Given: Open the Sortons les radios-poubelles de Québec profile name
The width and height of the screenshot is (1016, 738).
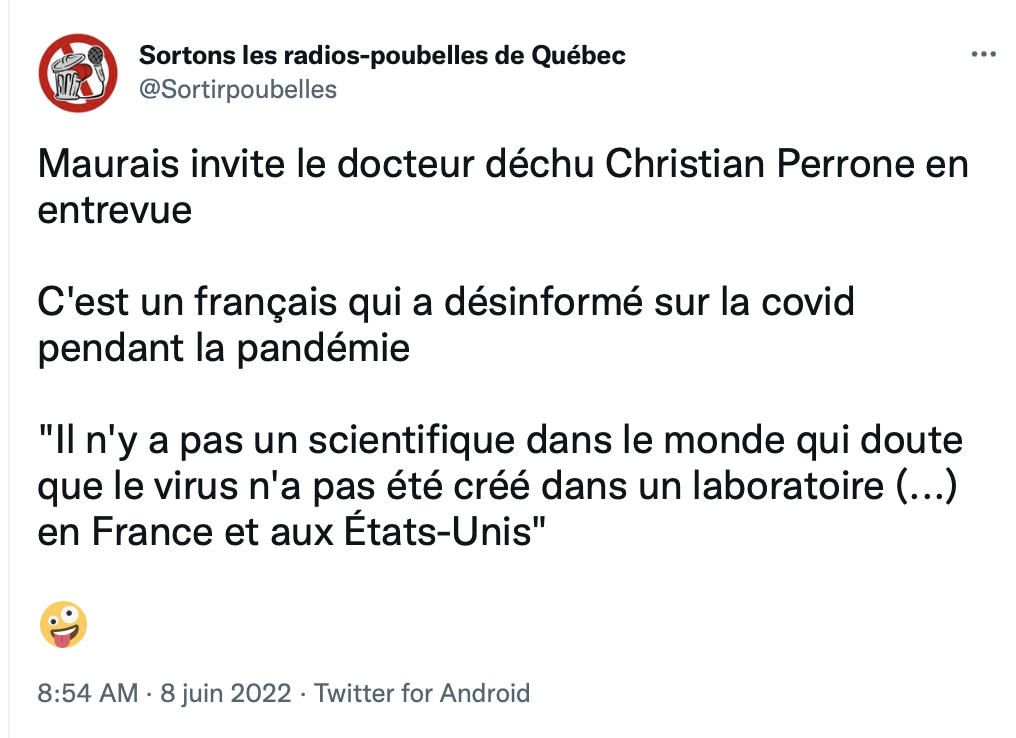Looking at the screenshot, I should click(382, 56).
